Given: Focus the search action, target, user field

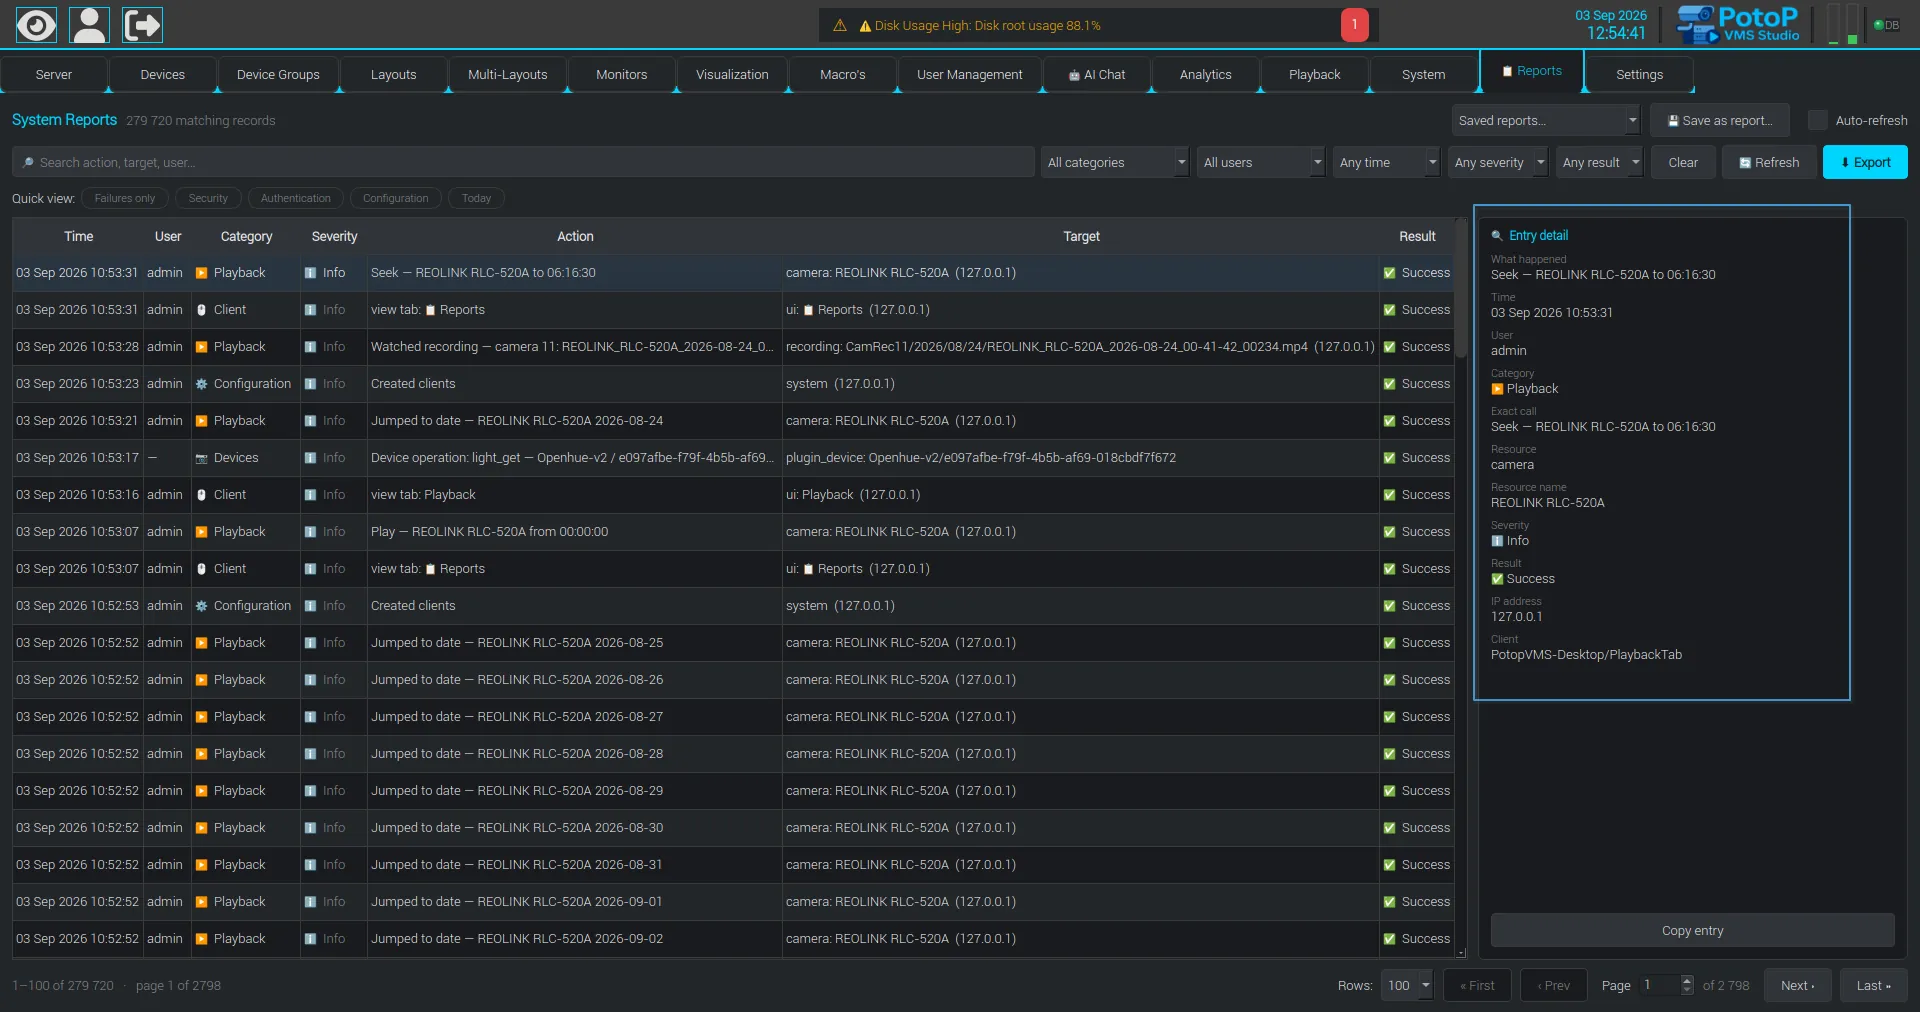Looking at the screenshot, I should click(523, 162).
